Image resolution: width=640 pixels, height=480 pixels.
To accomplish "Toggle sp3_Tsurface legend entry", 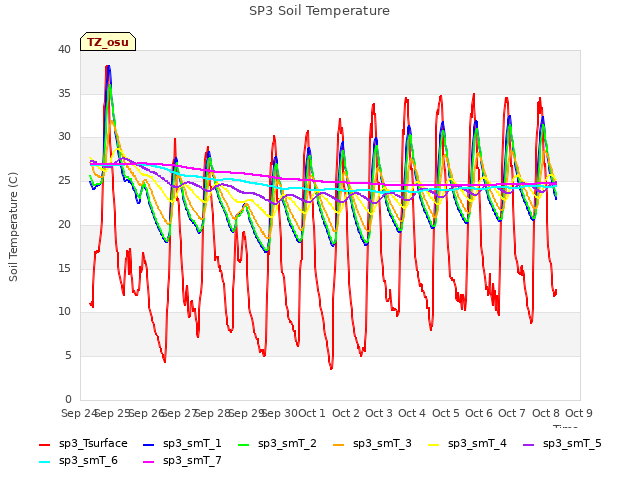I will 83,444.
